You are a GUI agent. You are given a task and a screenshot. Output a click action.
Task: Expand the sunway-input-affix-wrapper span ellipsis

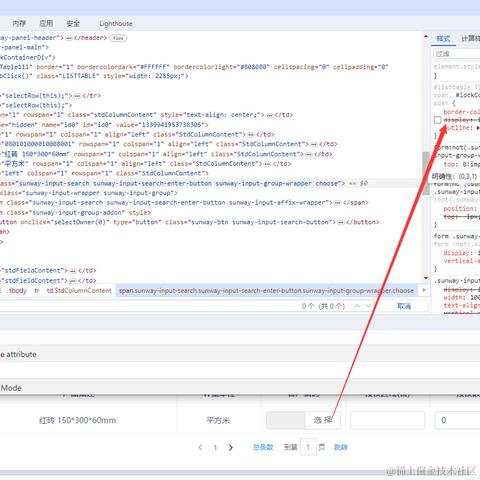tap(337, 203)
